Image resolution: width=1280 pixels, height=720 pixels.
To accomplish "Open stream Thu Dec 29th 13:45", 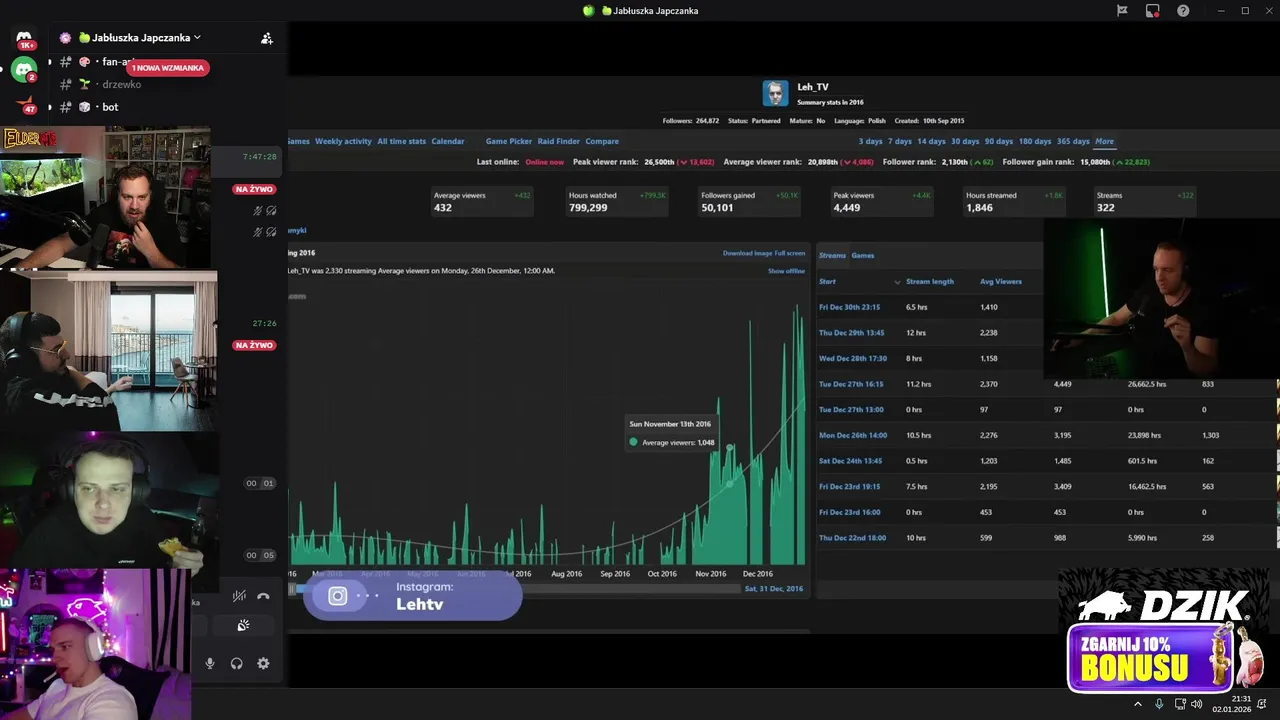I will (851, 333).
